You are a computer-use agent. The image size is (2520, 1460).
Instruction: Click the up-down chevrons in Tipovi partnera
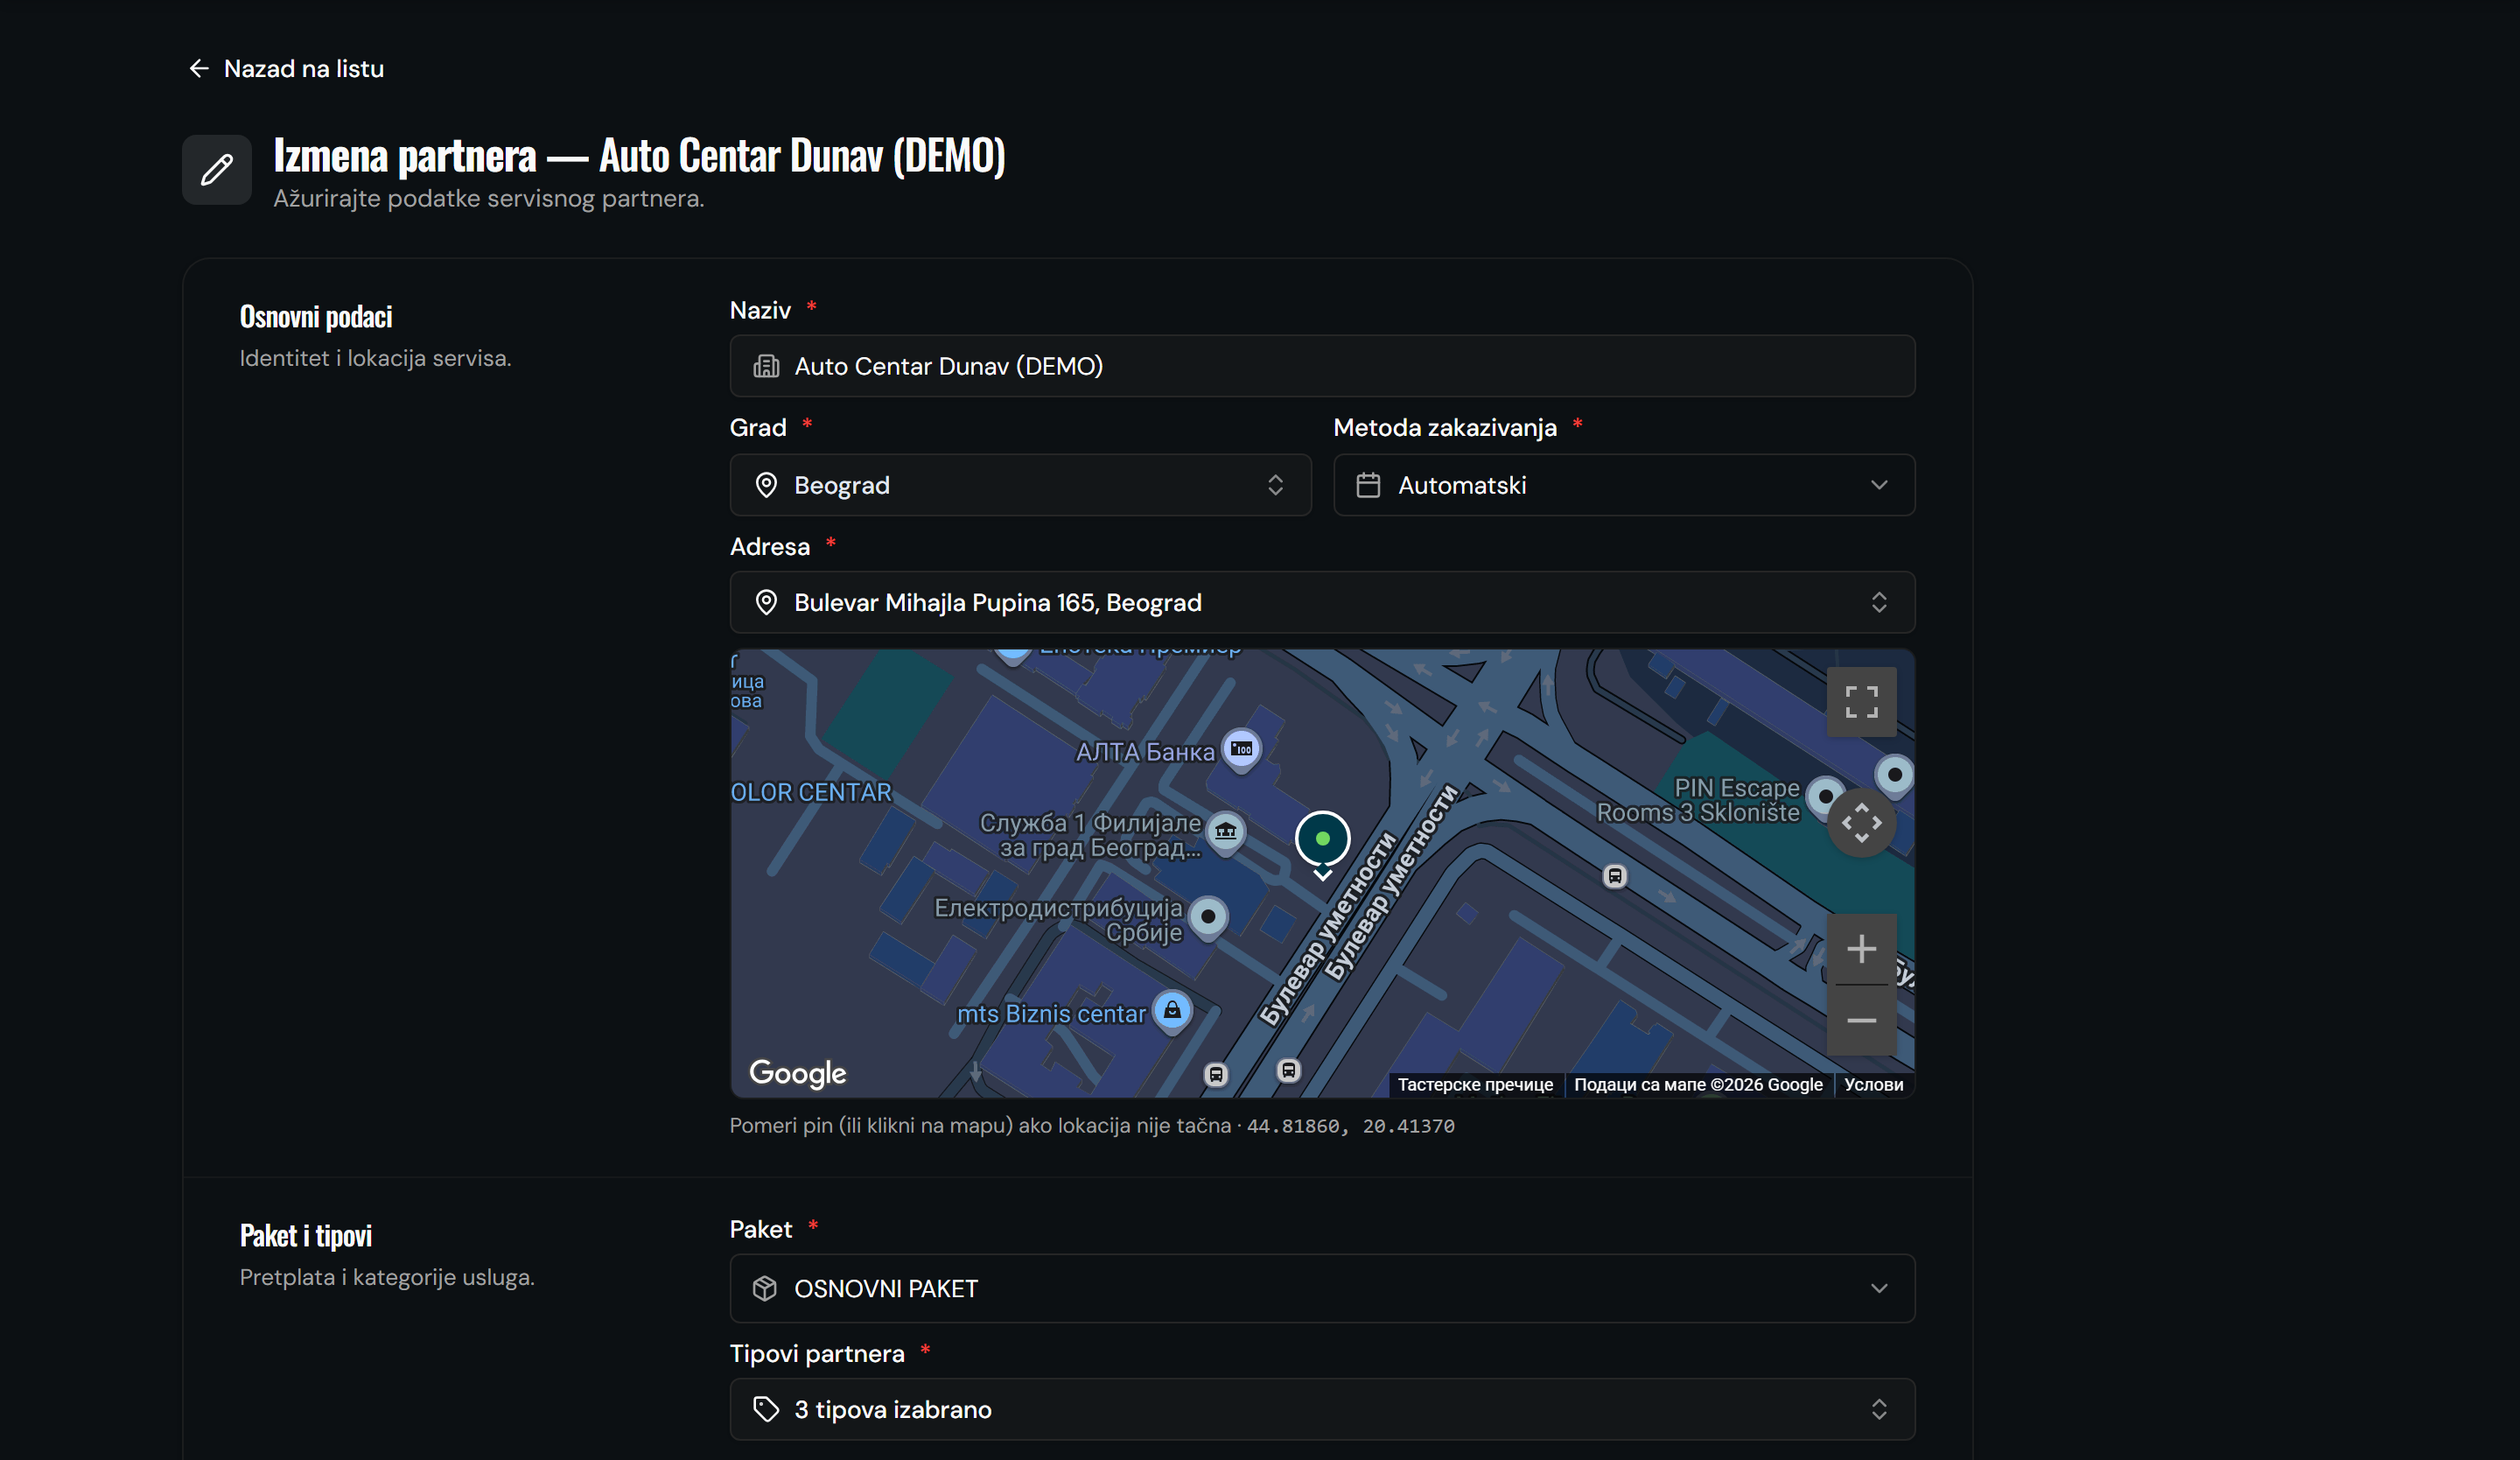(x=1879, y=1410)
